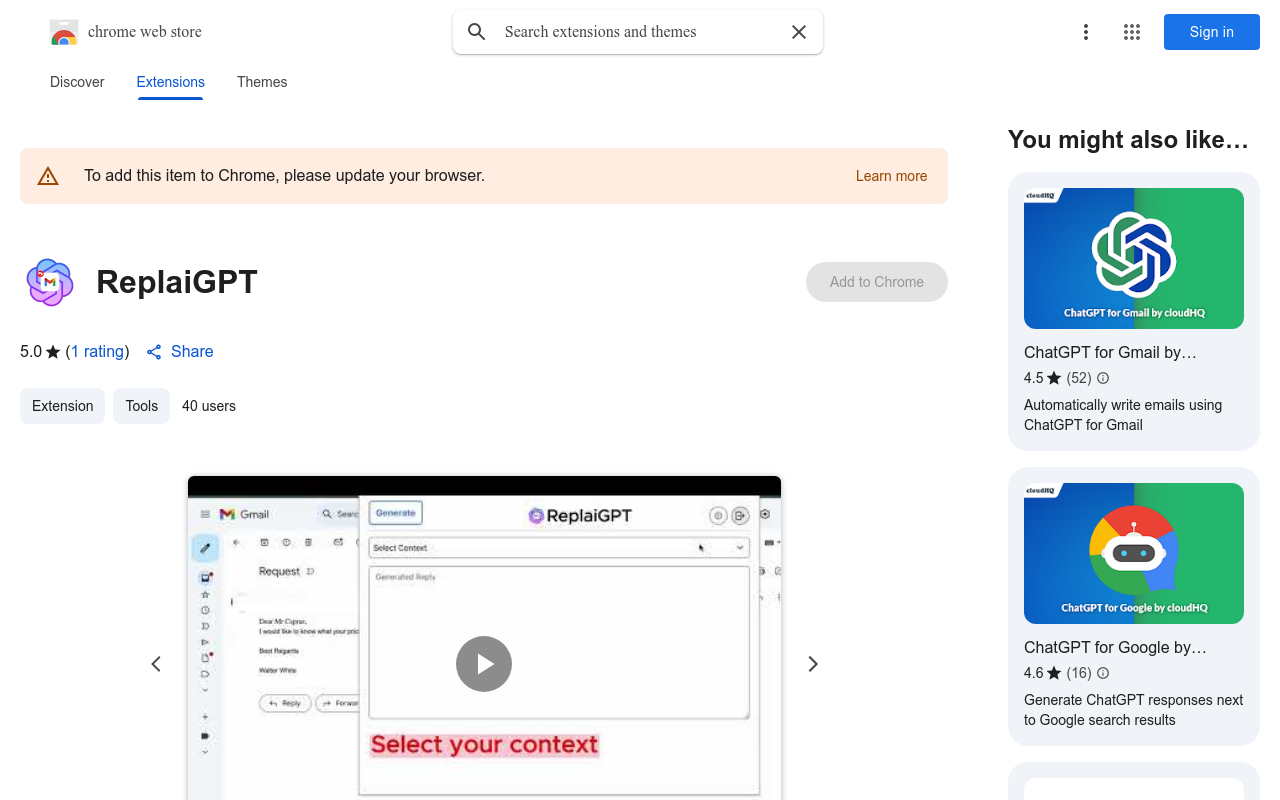This screenshot has height=800, width=1280.
Task: Advance to the next screenshot slide
Action: (813, 664)
